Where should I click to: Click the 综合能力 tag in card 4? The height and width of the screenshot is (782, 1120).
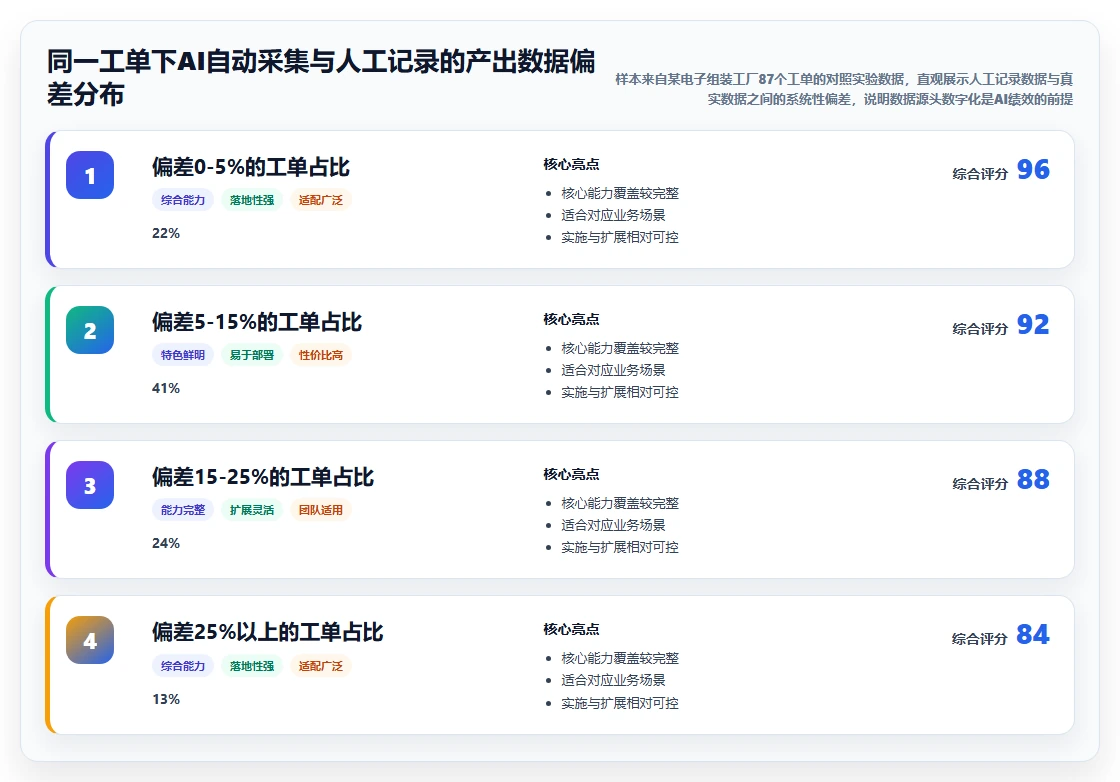(x=183, y=666)
